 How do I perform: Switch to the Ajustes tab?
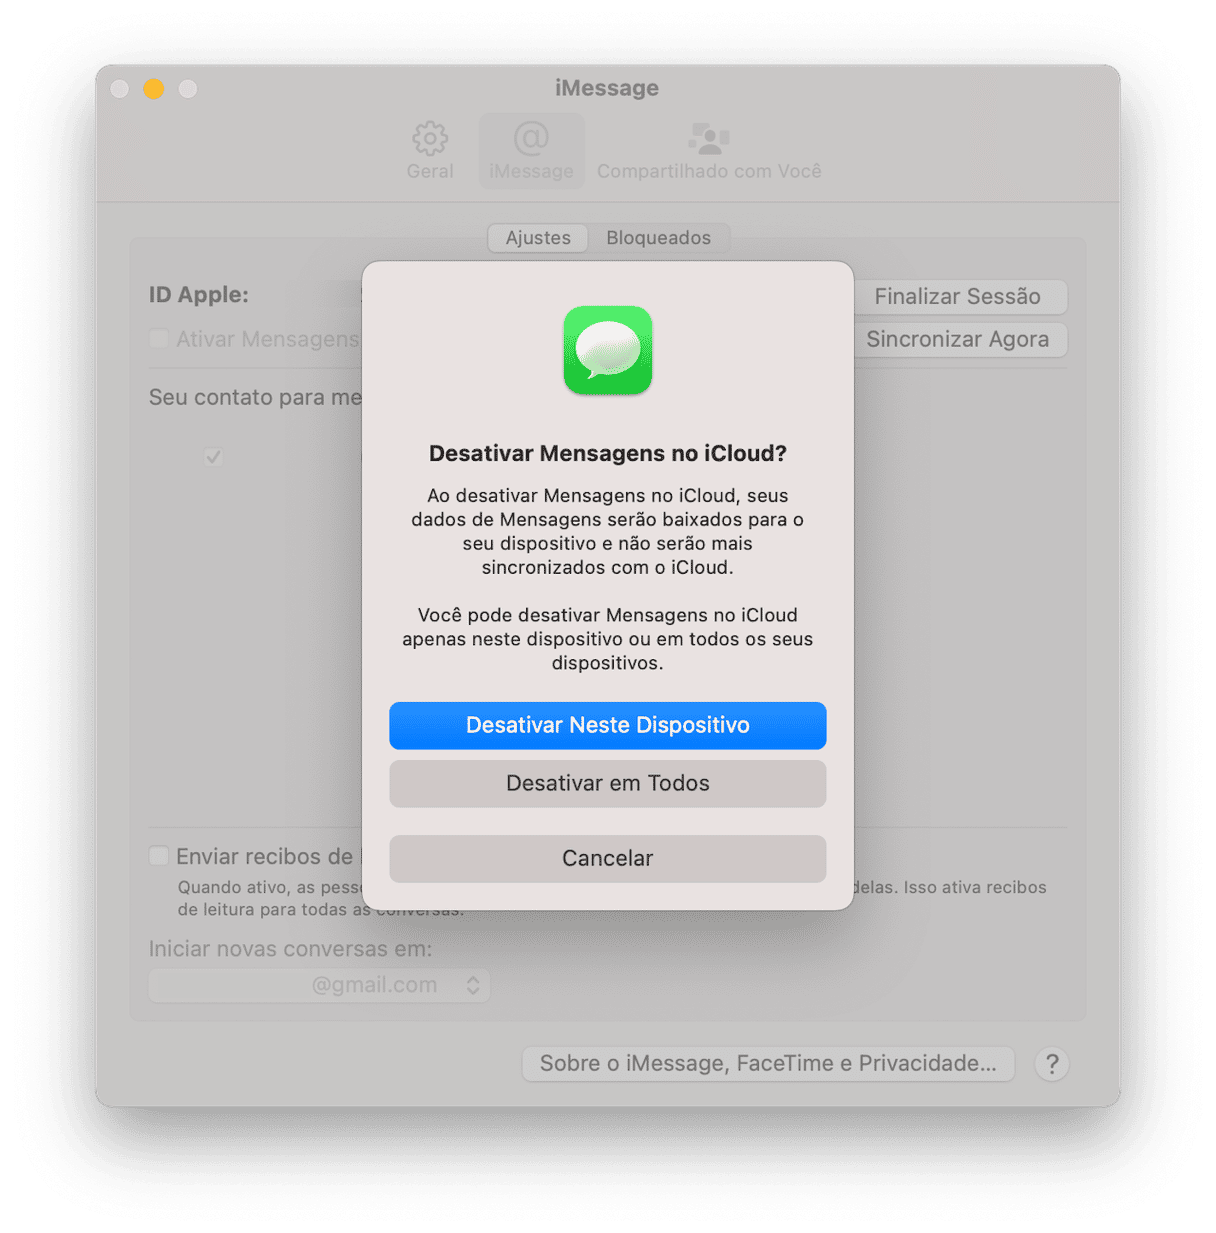(x=538, y=238)
